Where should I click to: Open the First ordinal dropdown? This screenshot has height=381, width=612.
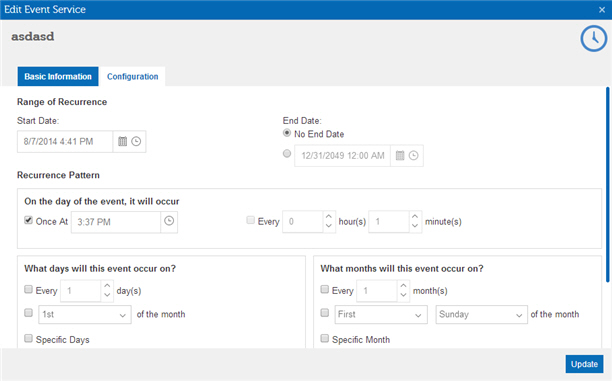(x=381, y=315)
